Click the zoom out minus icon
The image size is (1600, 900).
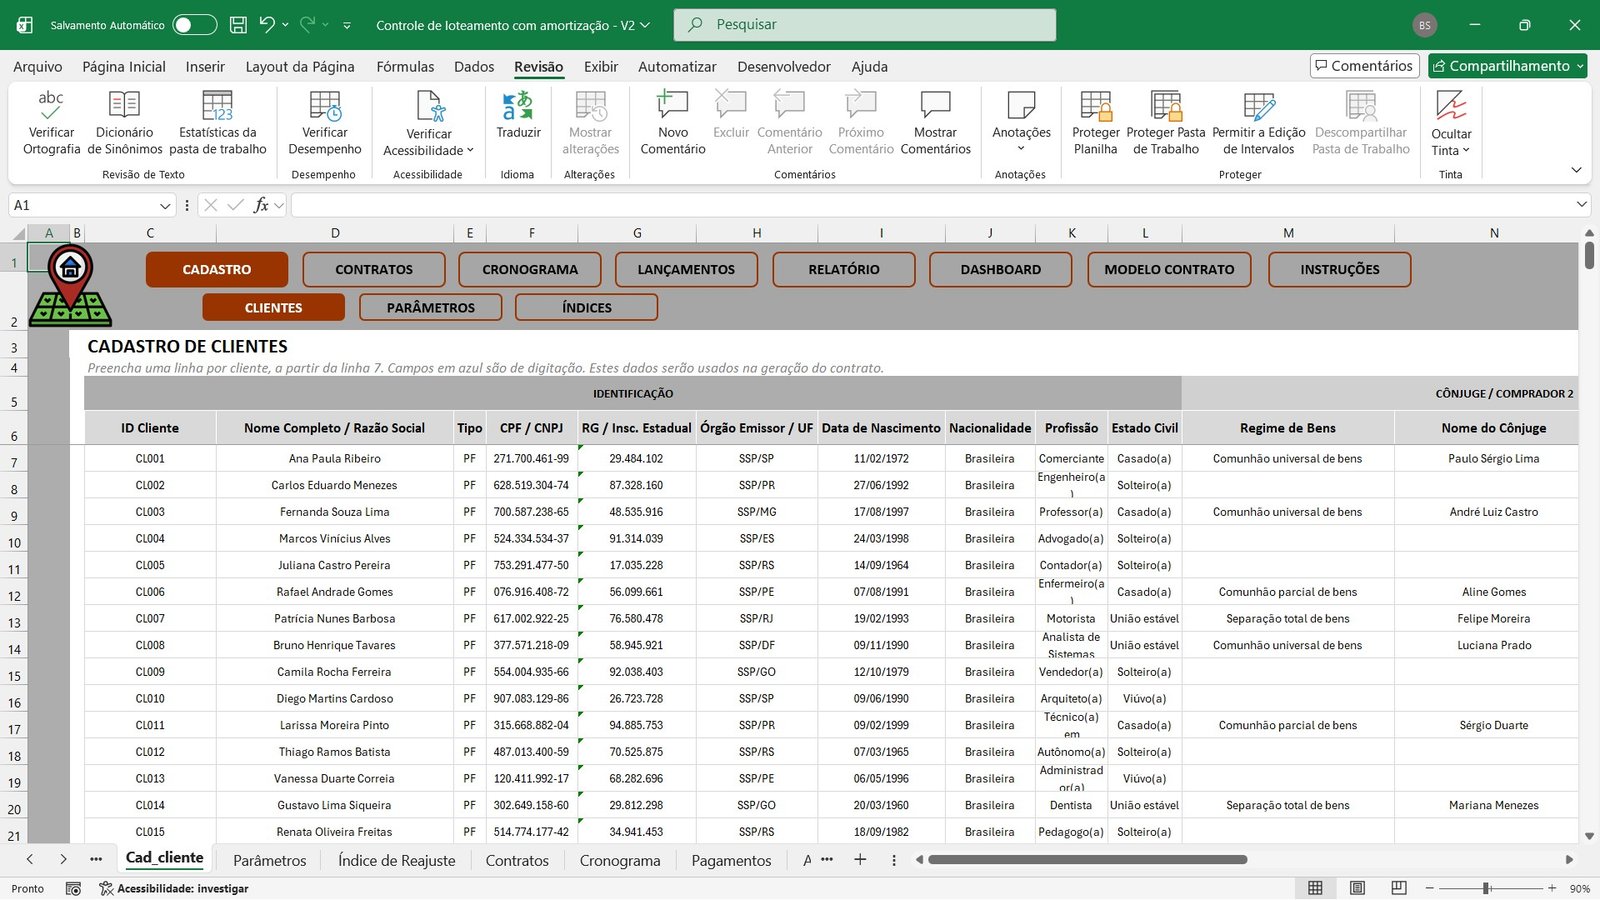point(1430,888)
